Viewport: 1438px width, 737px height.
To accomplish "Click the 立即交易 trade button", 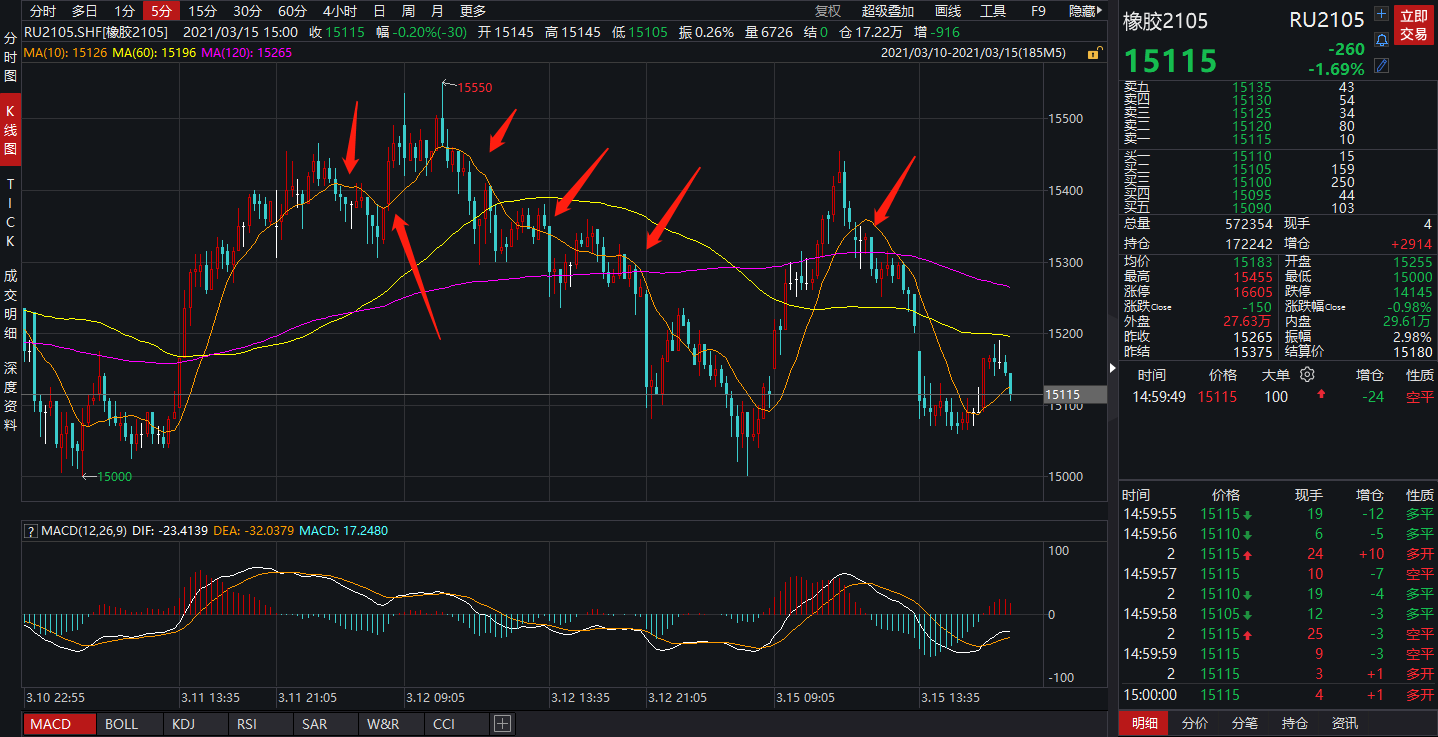I will click(1414, 25).
